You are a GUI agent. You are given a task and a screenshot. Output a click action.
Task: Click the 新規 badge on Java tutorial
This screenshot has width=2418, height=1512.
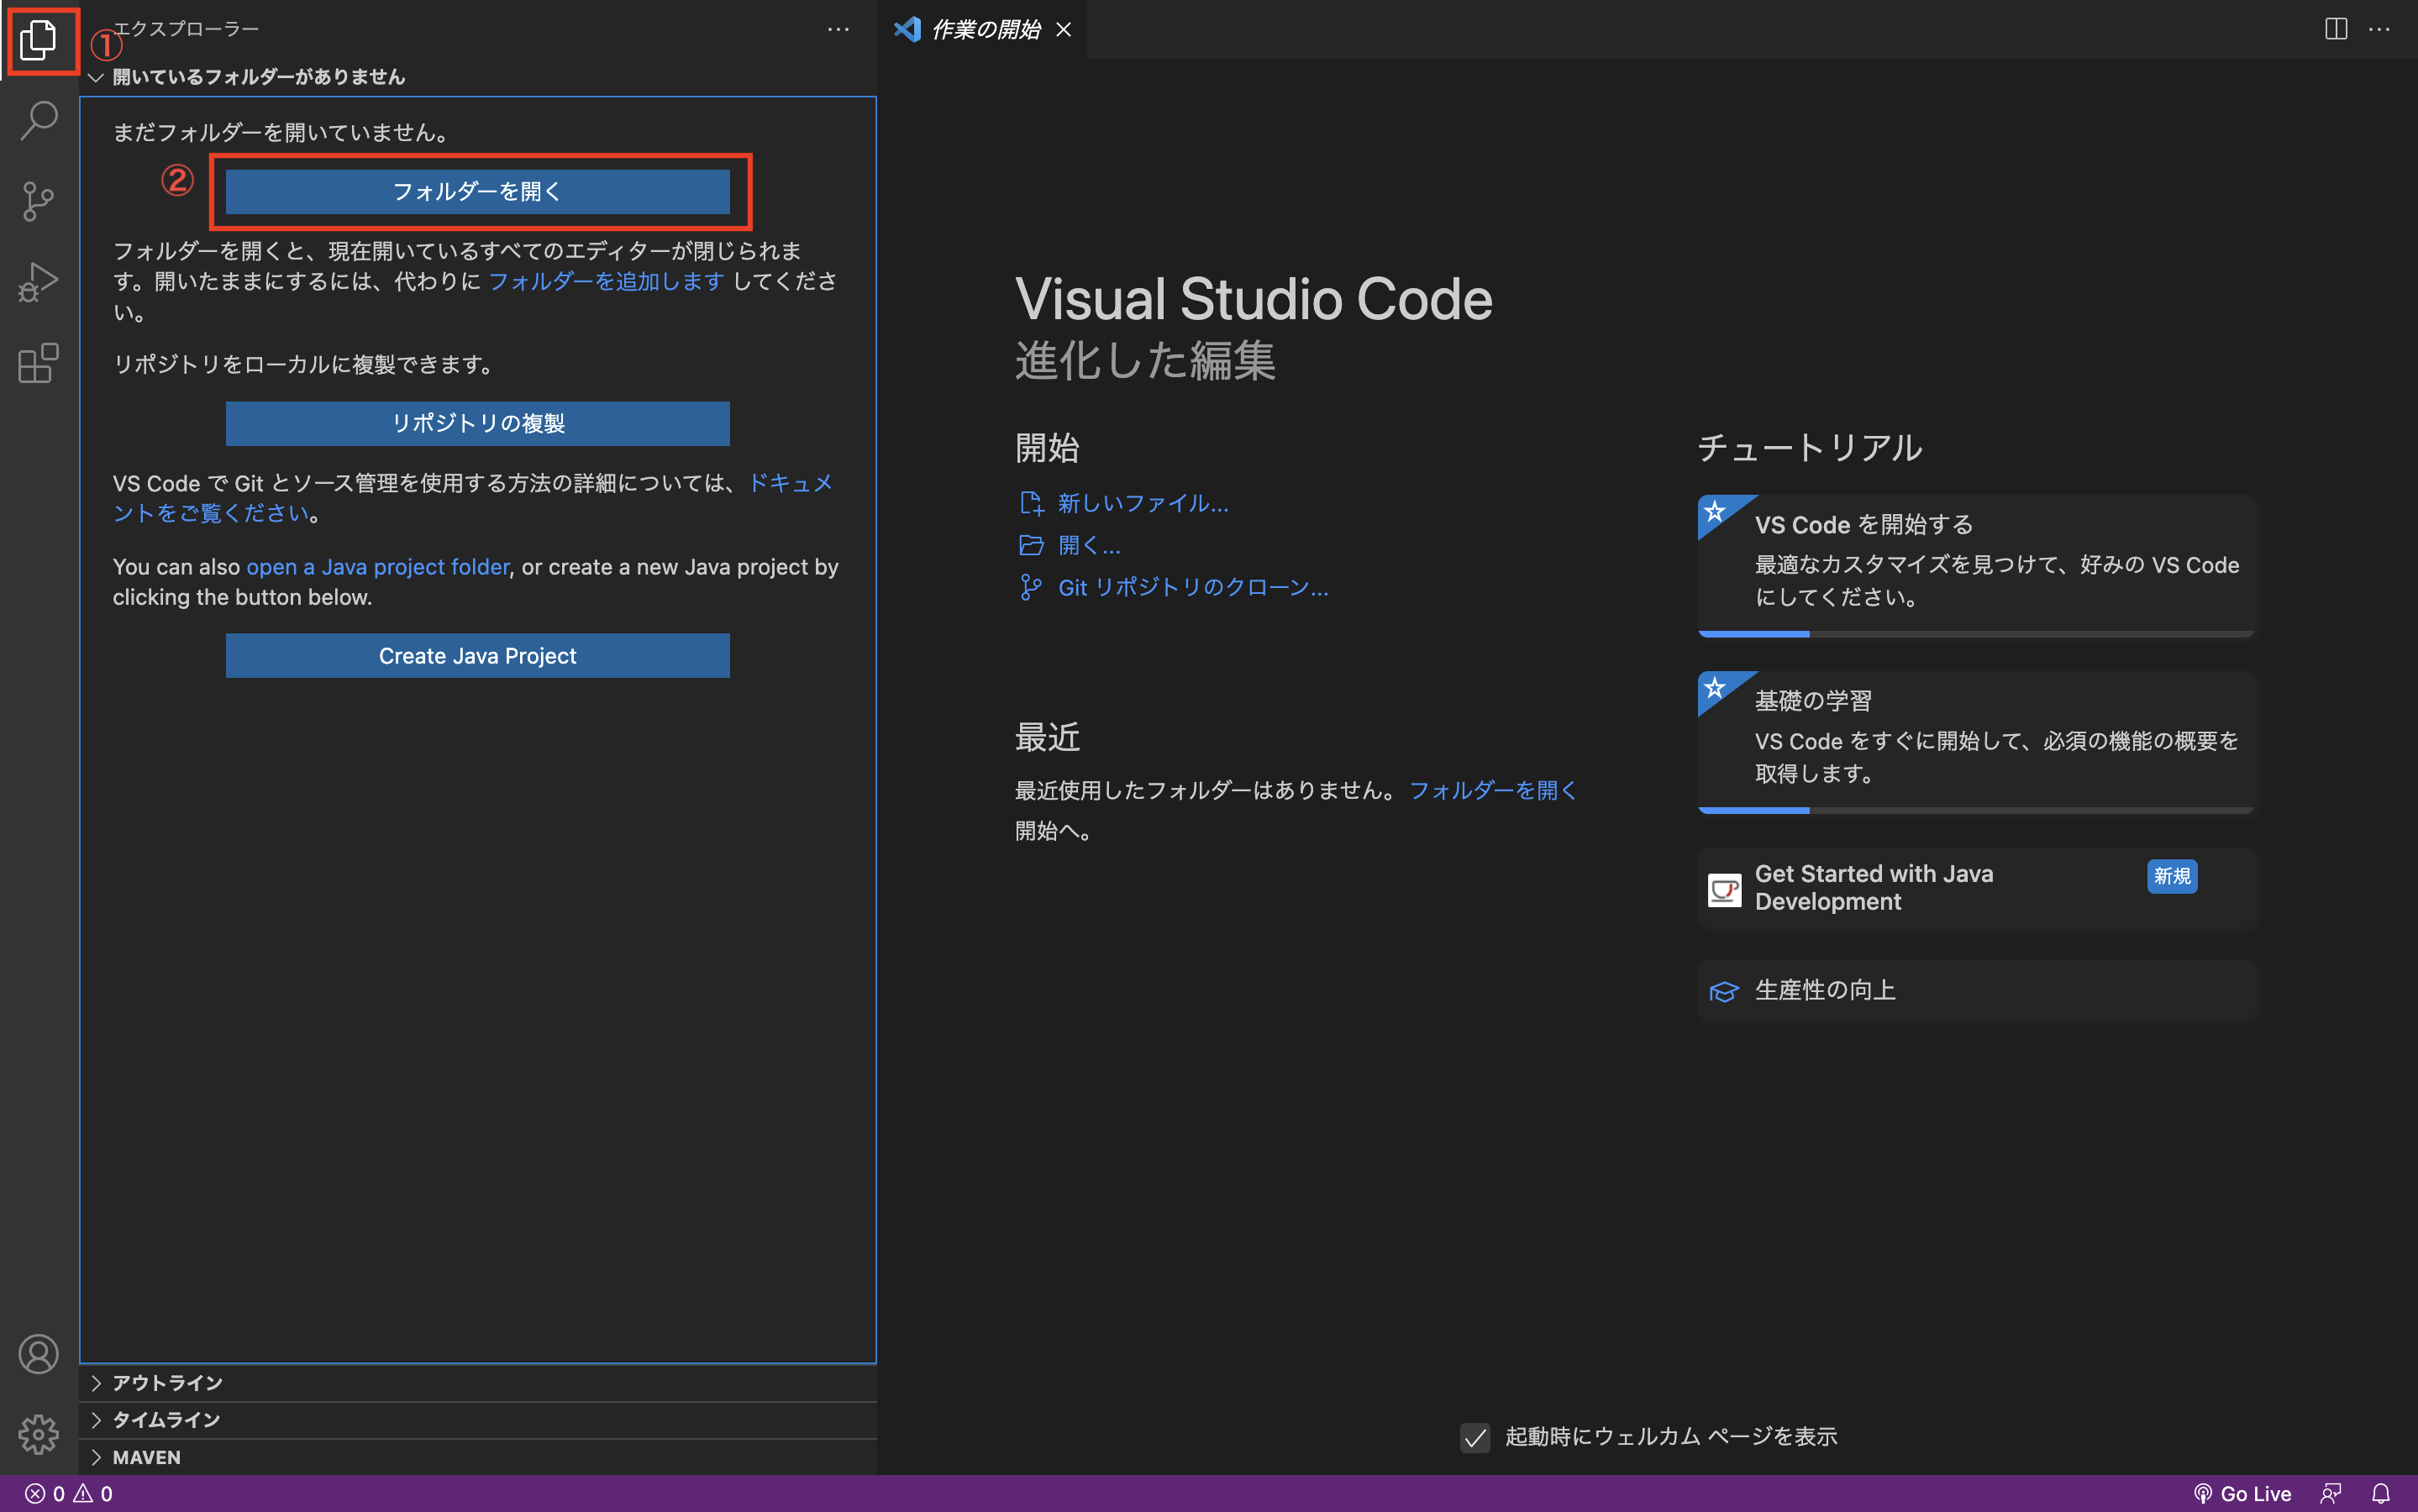pyautogui.click(x=2172, y=876)
